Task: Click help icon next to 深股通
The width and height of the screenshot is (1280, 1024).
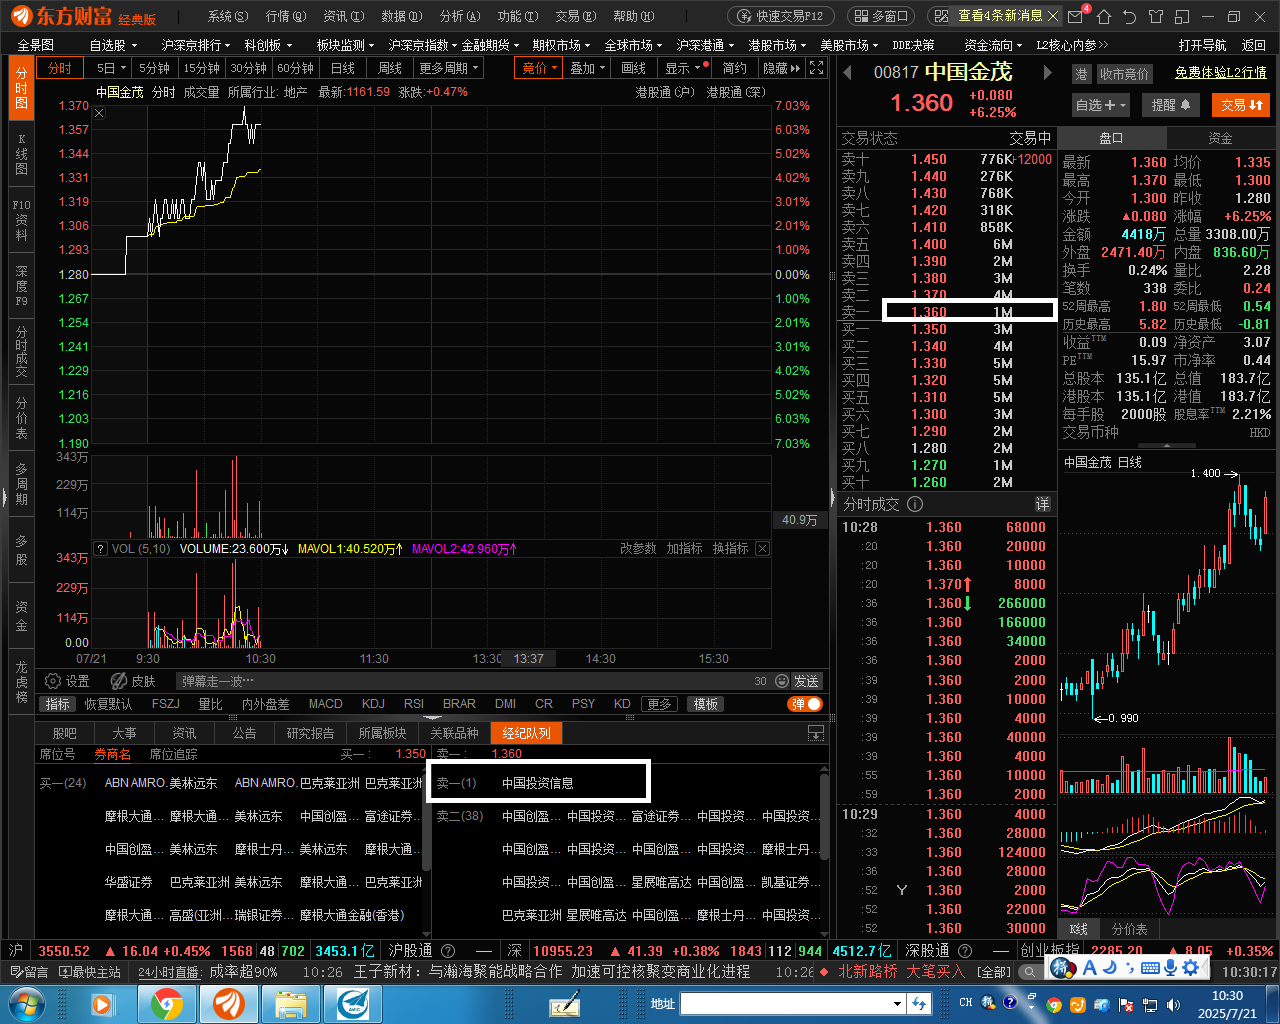Action: pyautogui.click(x=965, y=951)
